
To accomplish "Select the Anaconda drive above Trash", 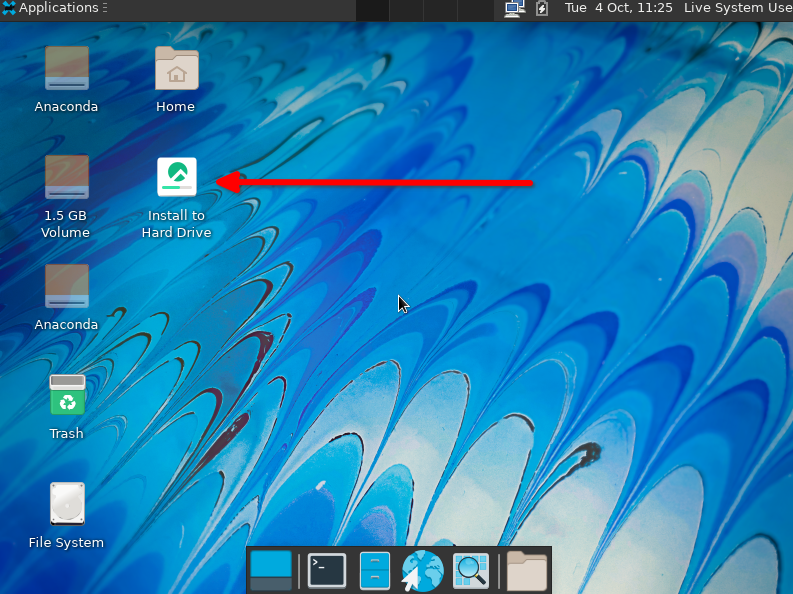I will tap(66, 287).
